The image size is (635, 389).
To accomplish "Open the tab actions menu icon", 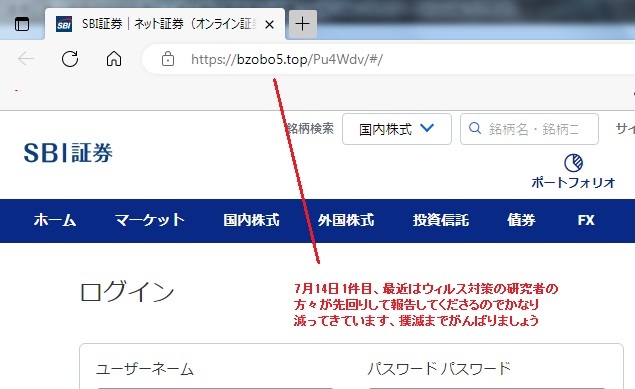I will [22, 24].
